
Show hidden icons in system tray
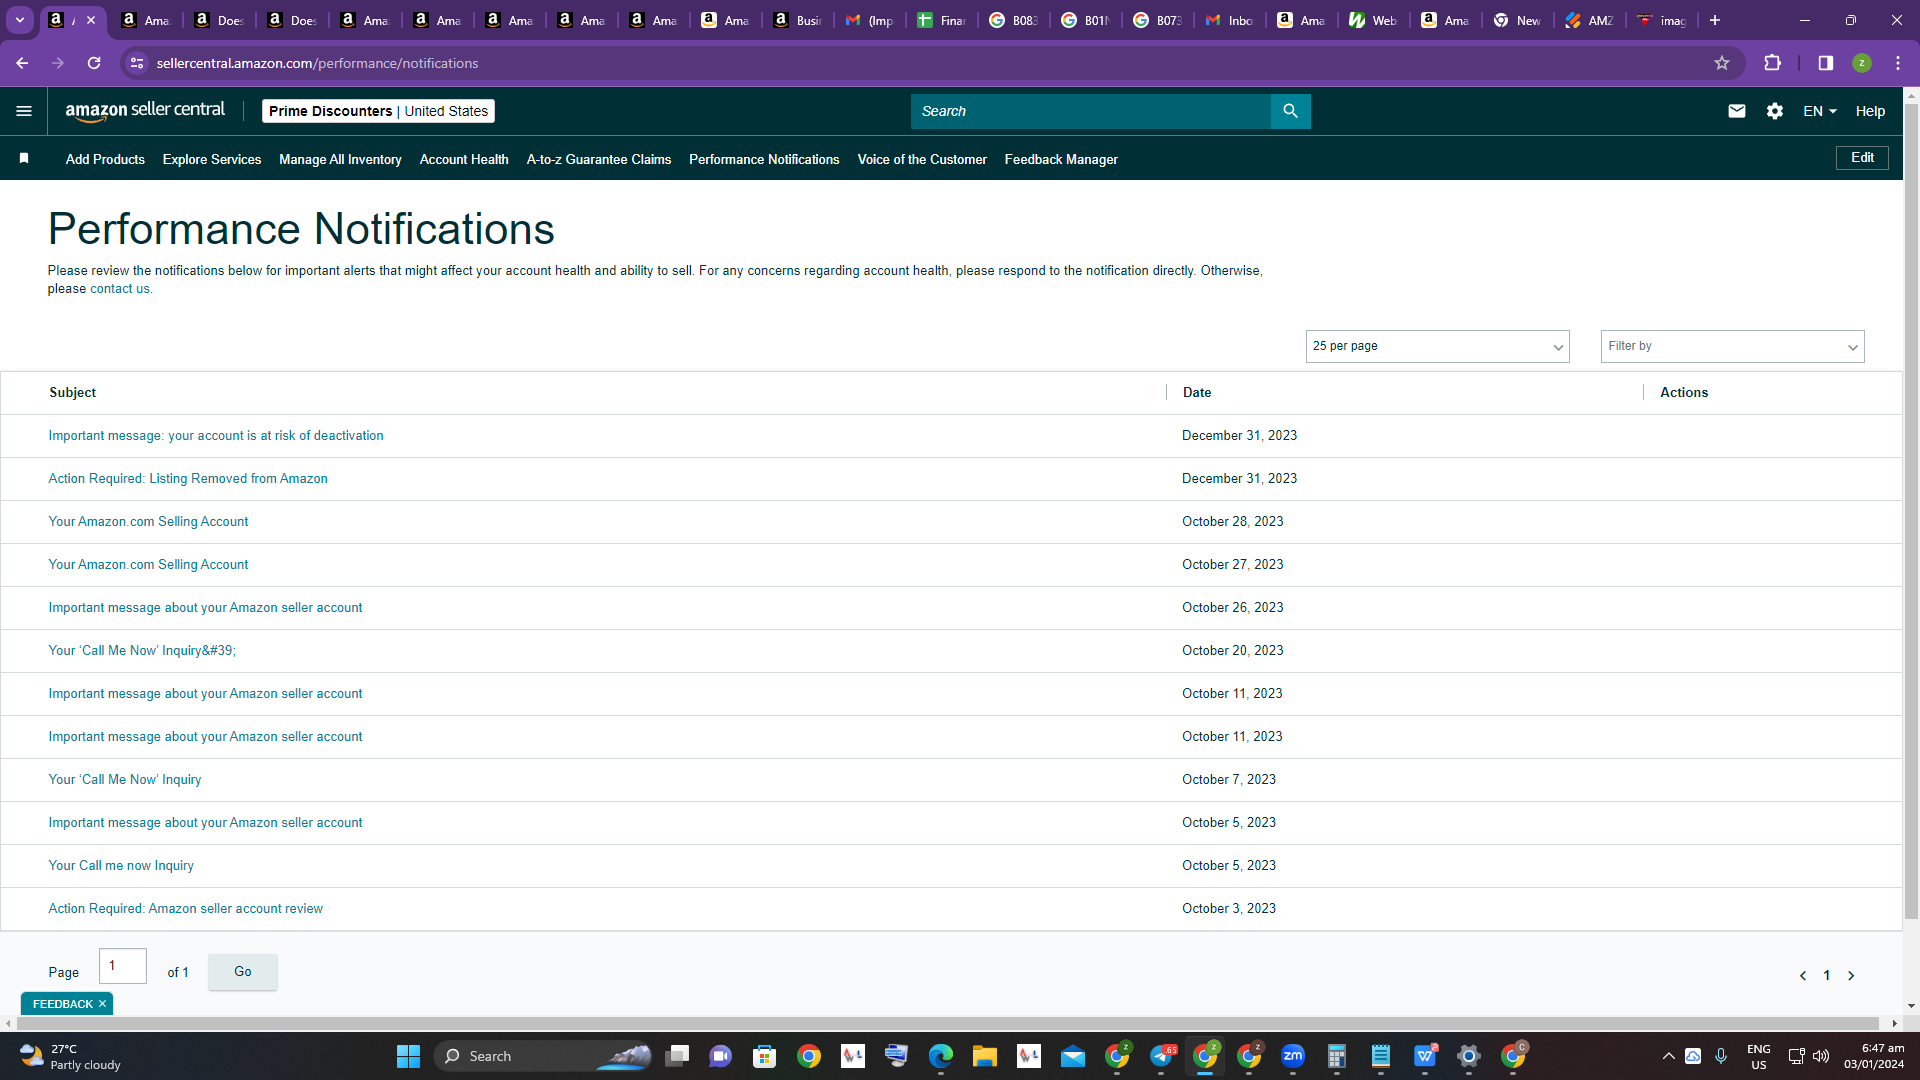pyautogui.click(x=1668, y=1056)
